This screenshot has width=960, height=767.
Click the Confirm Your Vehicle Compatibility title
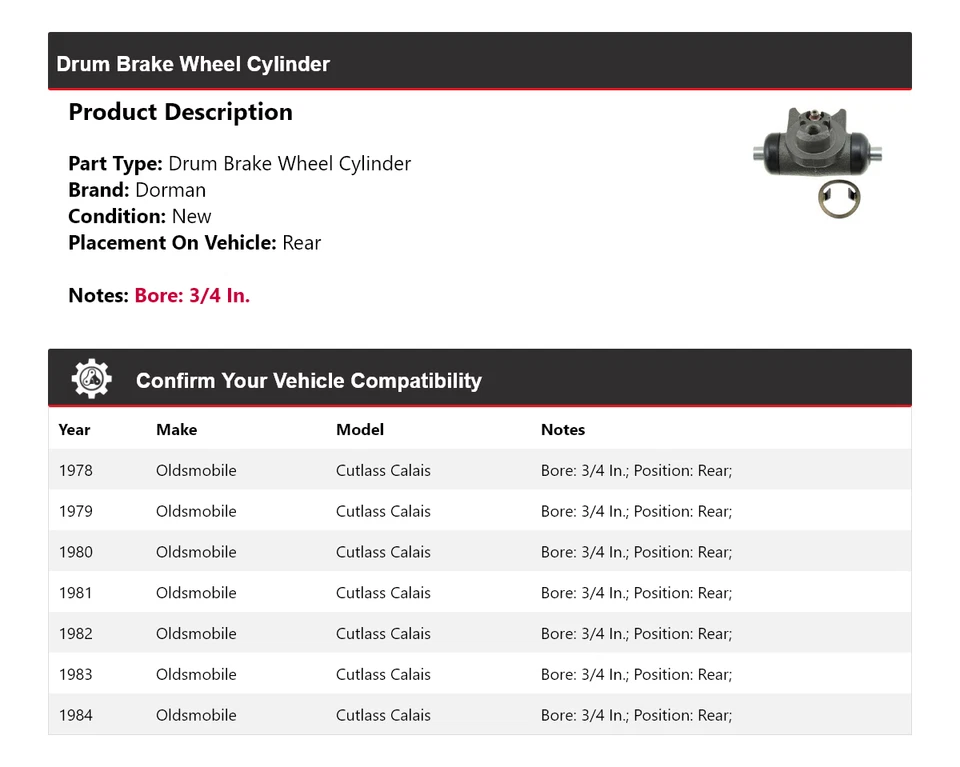pyautogui.click(x=308, y=381)
